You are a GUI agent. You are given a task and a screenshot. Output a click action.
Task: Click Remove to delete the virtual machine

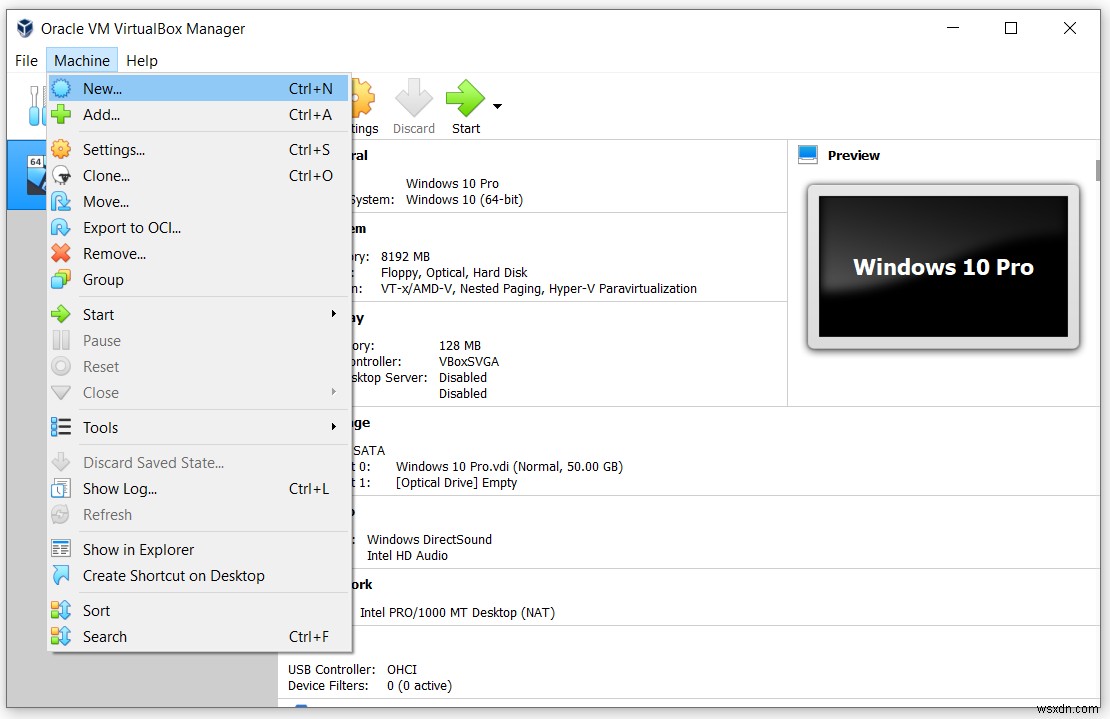tap(113, 253)
